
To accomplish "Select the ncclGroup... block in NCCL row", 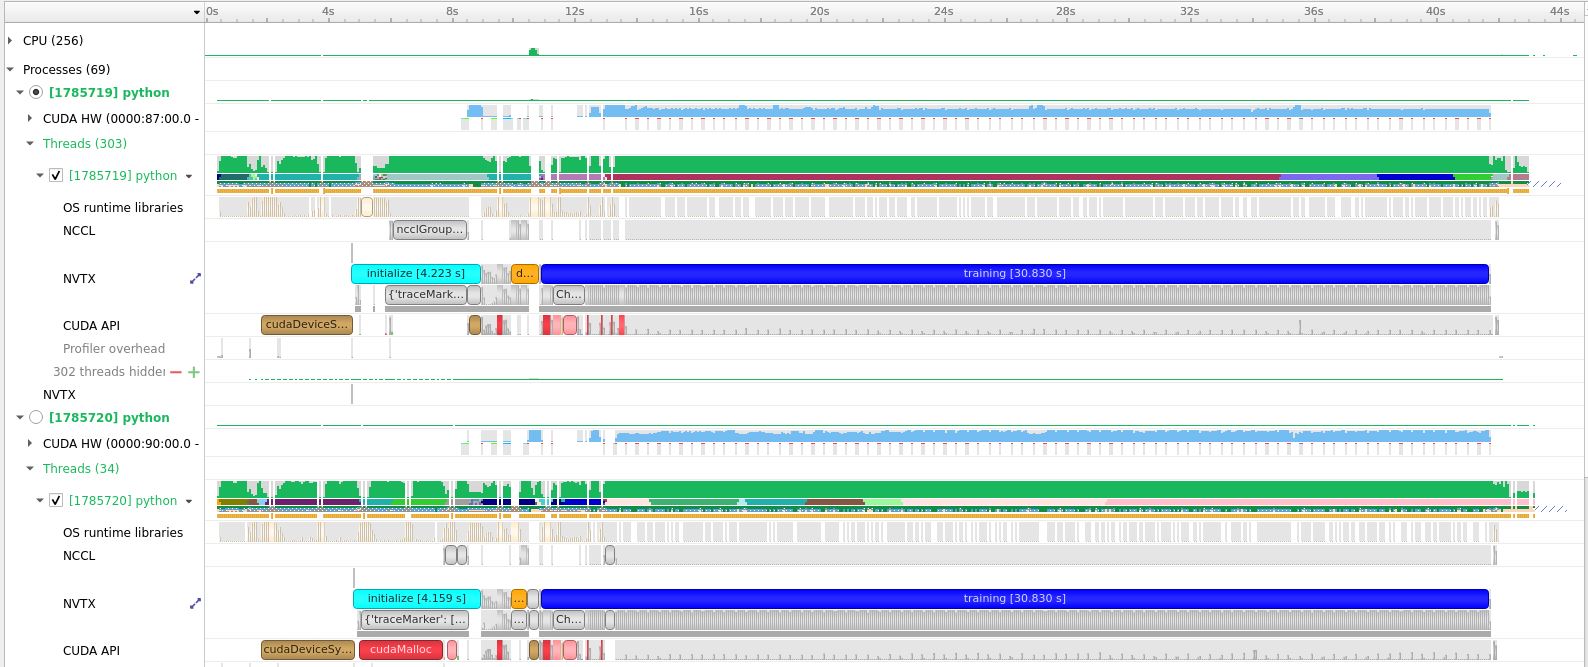I will [429, 230].
